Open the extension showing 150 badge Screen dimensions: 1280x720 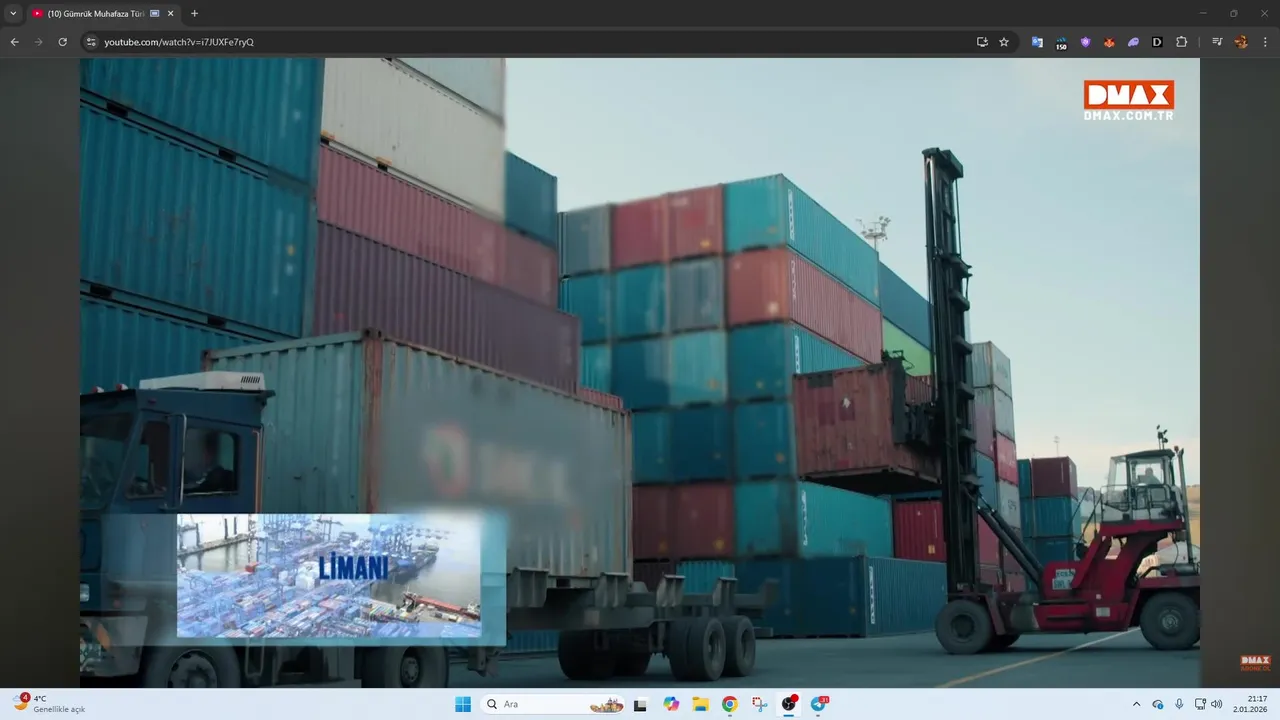pyautogui.click(x=1061, y=43)
